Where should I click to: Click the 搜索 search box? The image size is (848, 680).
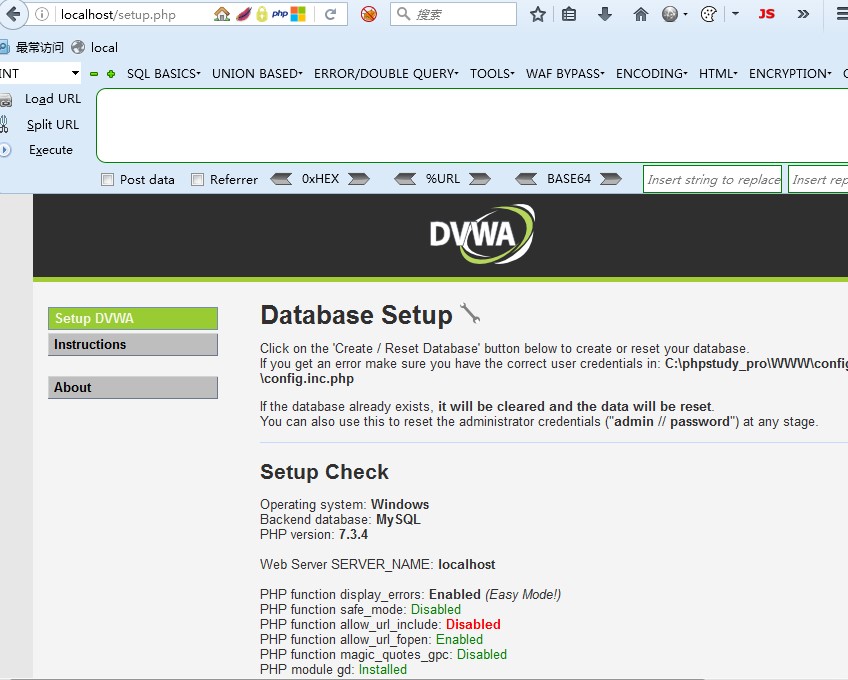453,14
